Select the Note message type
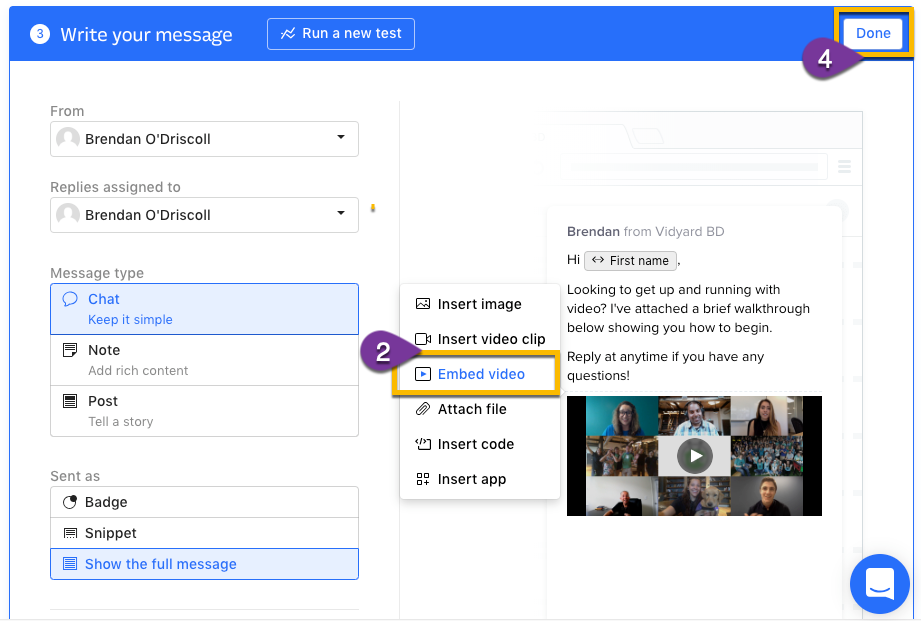 204,359
